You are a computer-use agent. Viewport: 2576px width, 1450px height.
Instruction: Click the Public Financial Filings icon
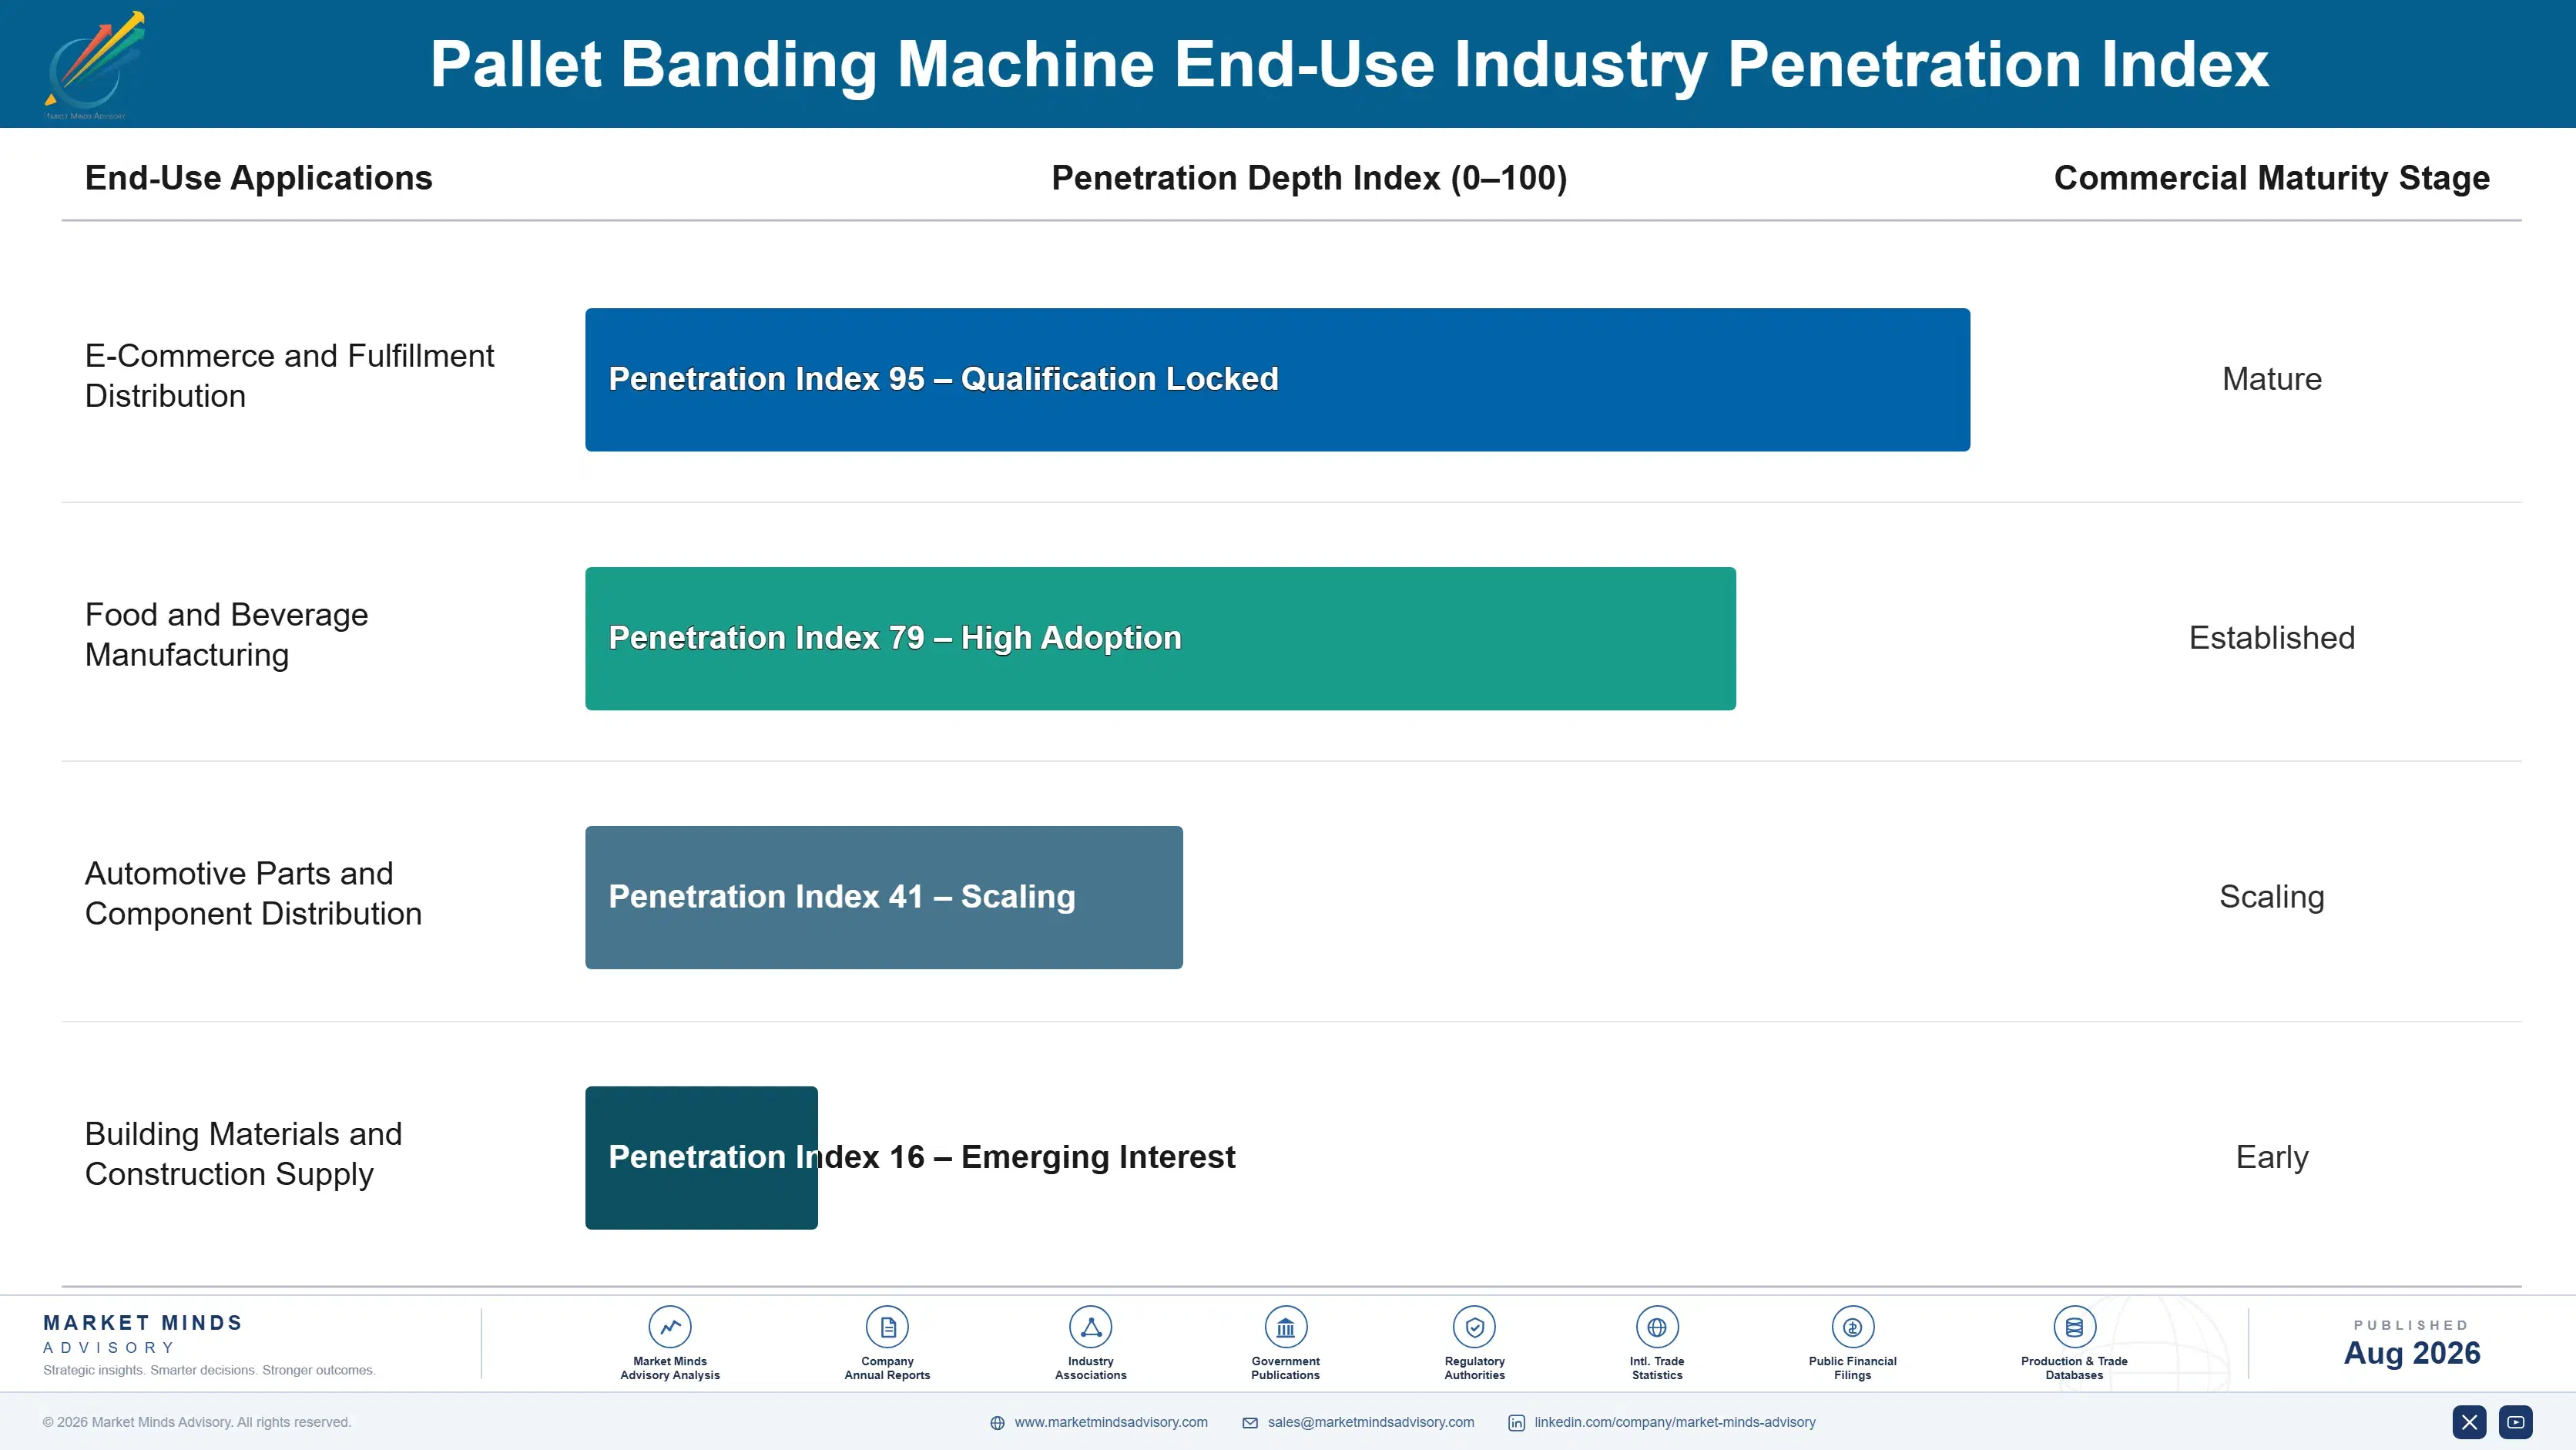1852,1327
